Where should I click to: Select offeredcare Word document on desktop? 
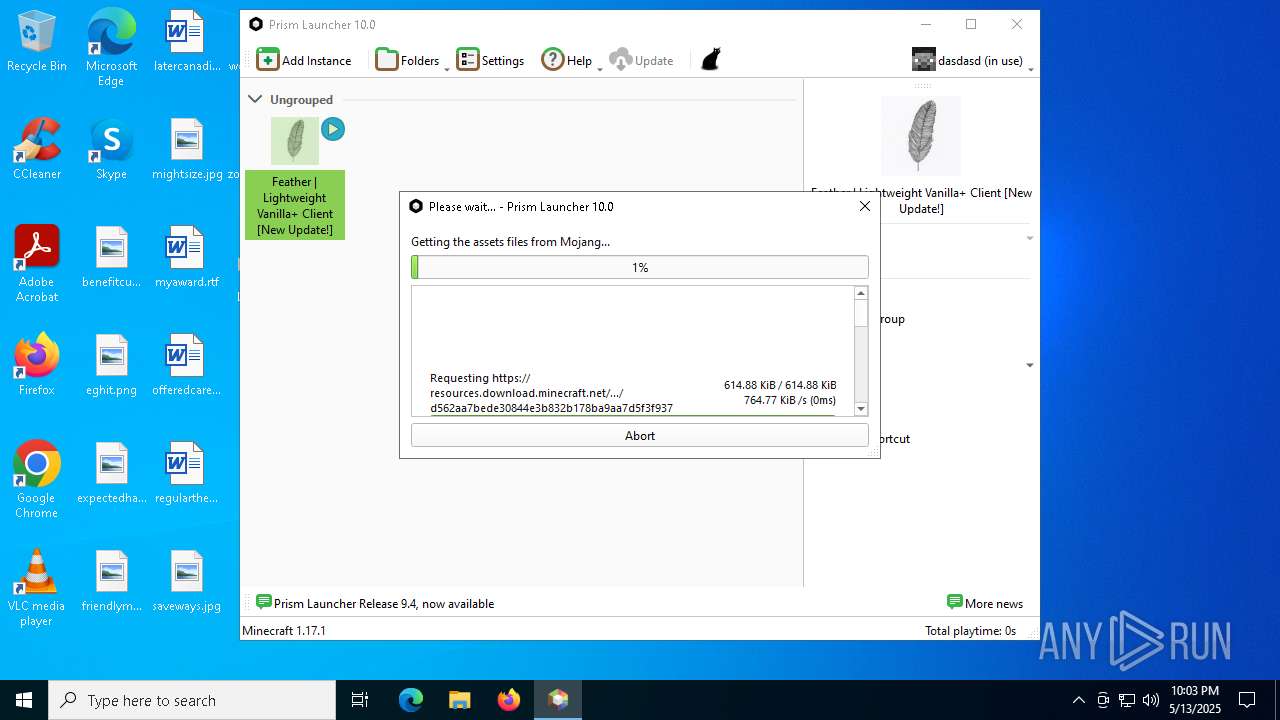click(x=186, y=365)
